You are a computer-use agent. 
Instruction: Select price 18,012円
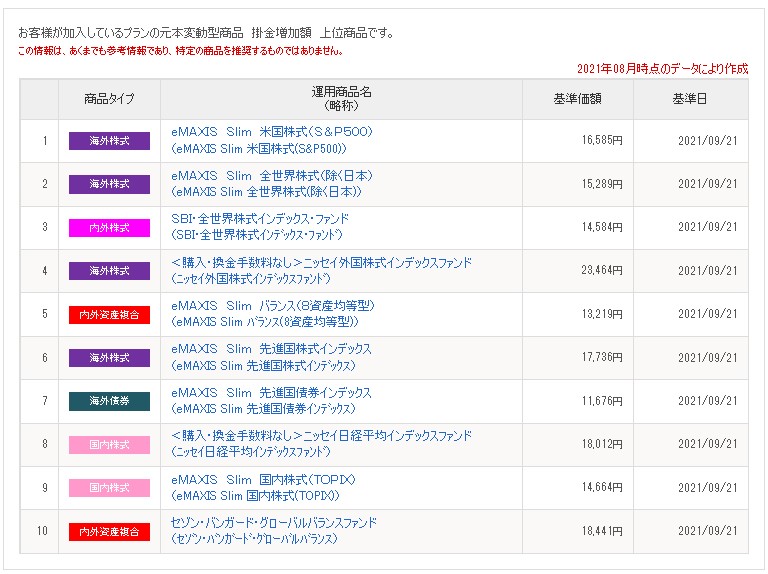coord(602,444)
